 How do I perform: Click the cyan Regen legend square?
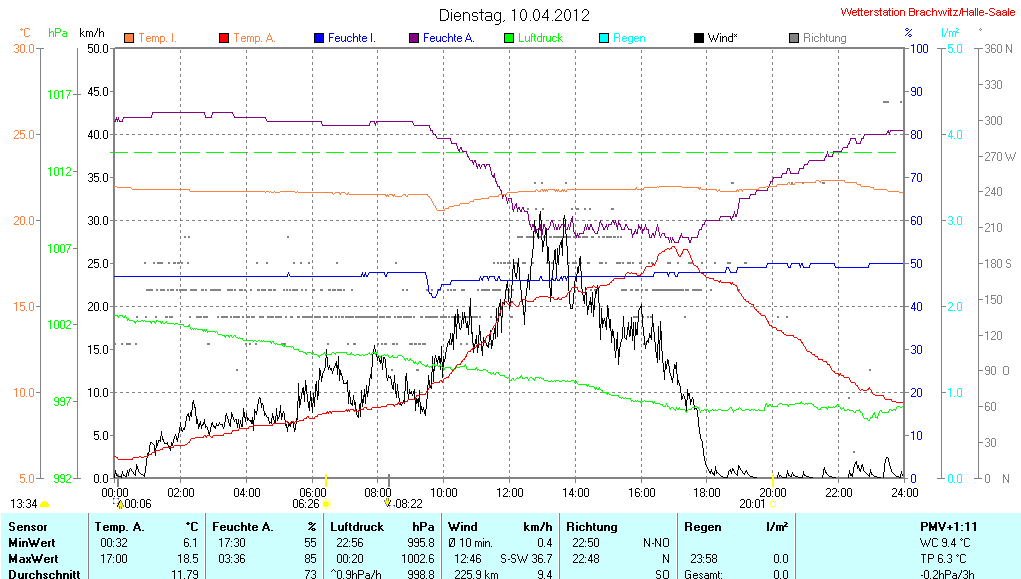point(604,38)
